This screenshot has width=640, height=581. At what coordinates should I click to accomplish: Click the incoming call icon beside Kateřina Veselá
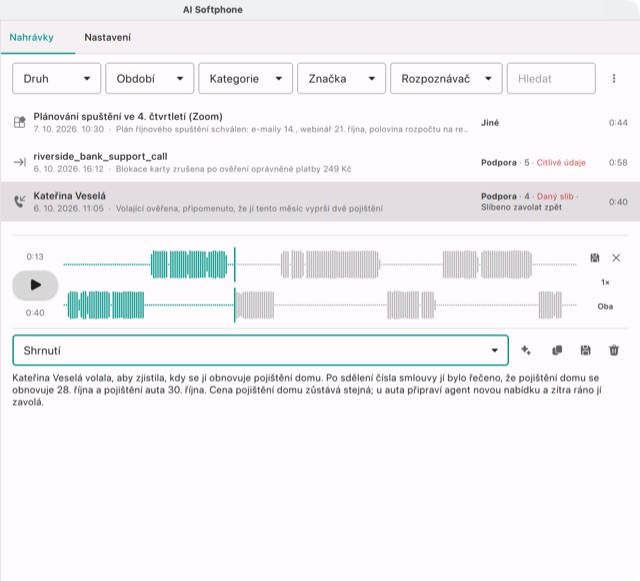tap(20, 201)
